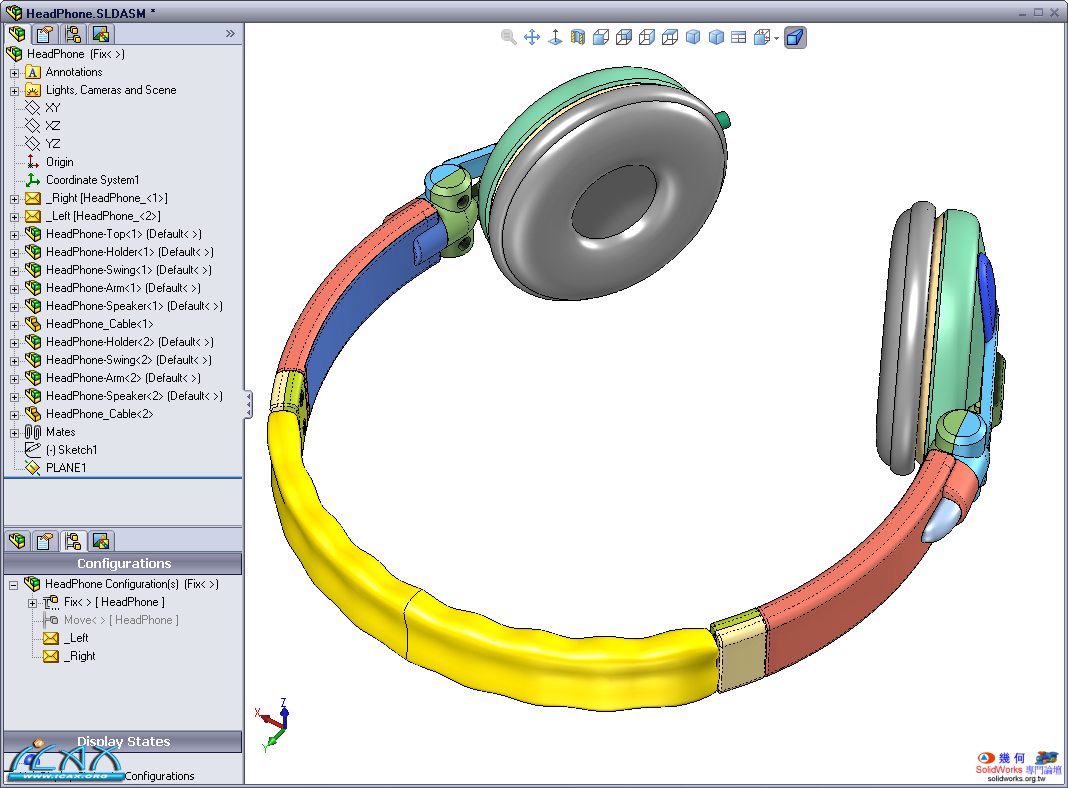1068x788 pixels.
Task: Click the Section View icon
Action: [x=577, y=37]
